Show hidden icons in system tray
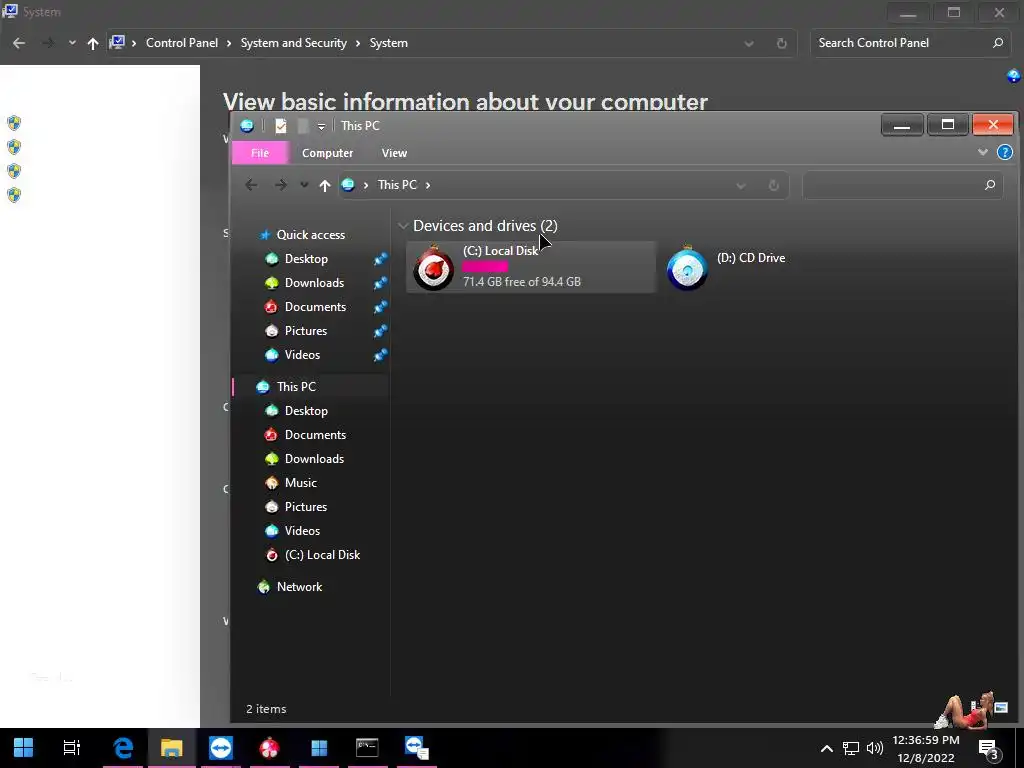Viewport: 1024px width, 768px height. pos(826,748)
